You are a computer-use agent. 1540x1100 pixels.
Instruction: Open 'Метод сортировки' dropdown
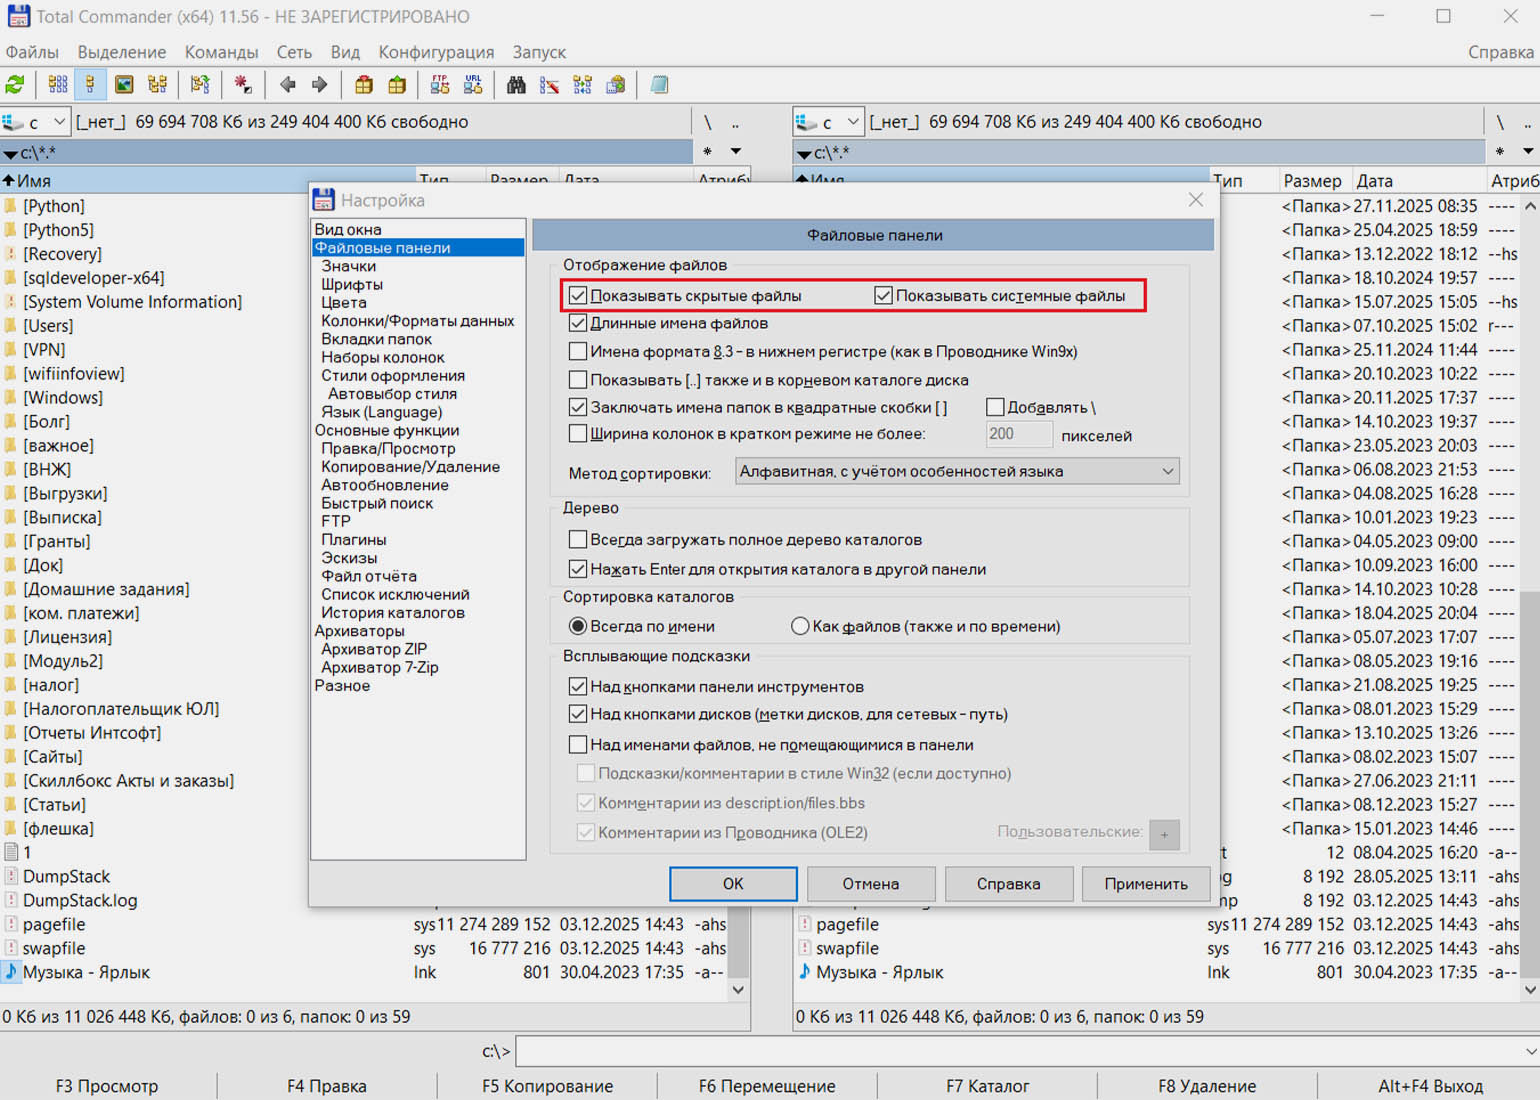click(957, 472)
